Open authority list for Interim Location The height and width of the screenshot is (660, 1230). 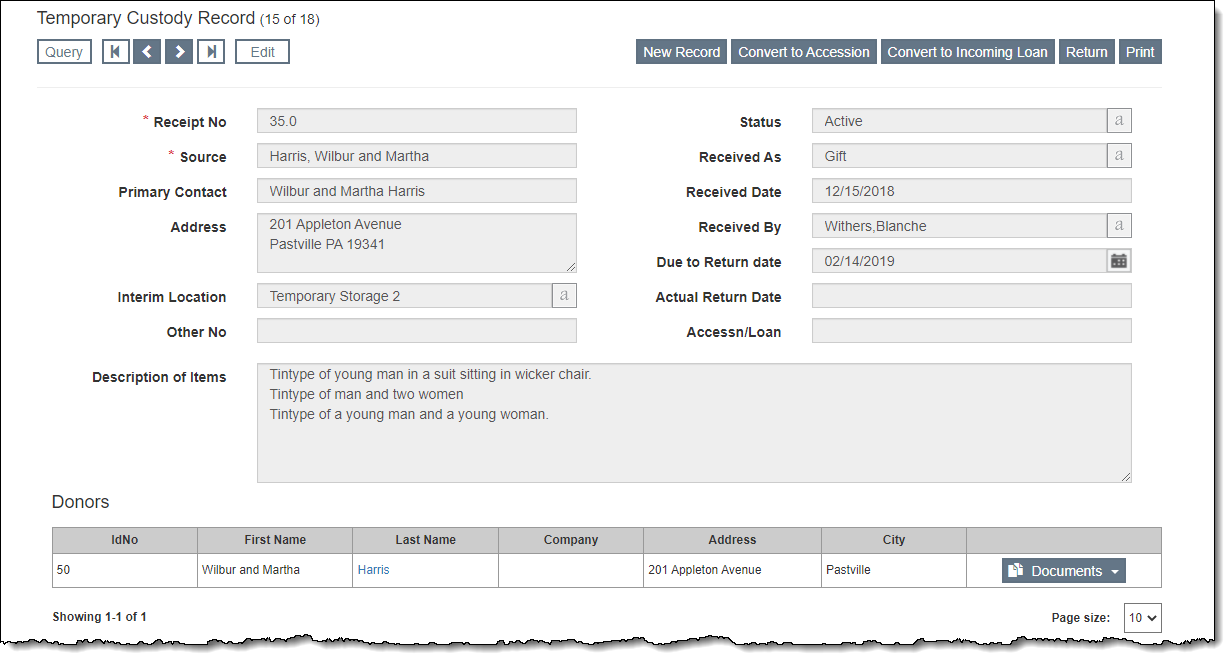564,296
